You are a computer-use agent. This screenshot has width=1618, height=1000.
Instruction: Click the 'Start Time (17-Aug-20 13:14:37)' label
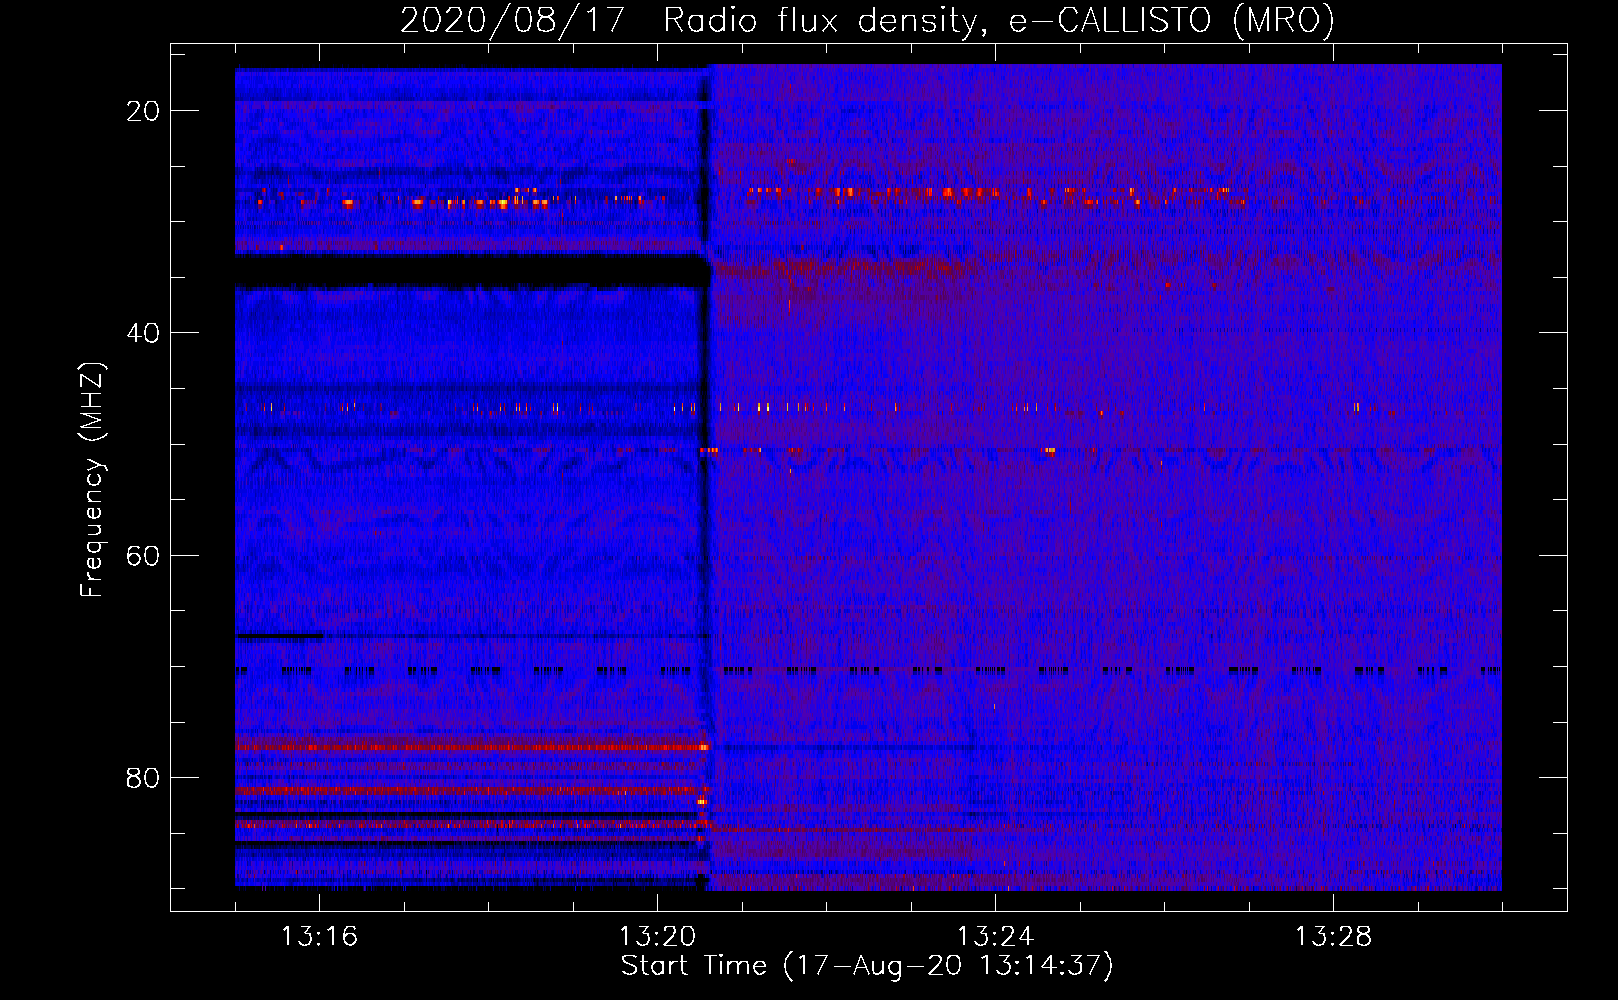pyautogui.click(x=867, y=966)
